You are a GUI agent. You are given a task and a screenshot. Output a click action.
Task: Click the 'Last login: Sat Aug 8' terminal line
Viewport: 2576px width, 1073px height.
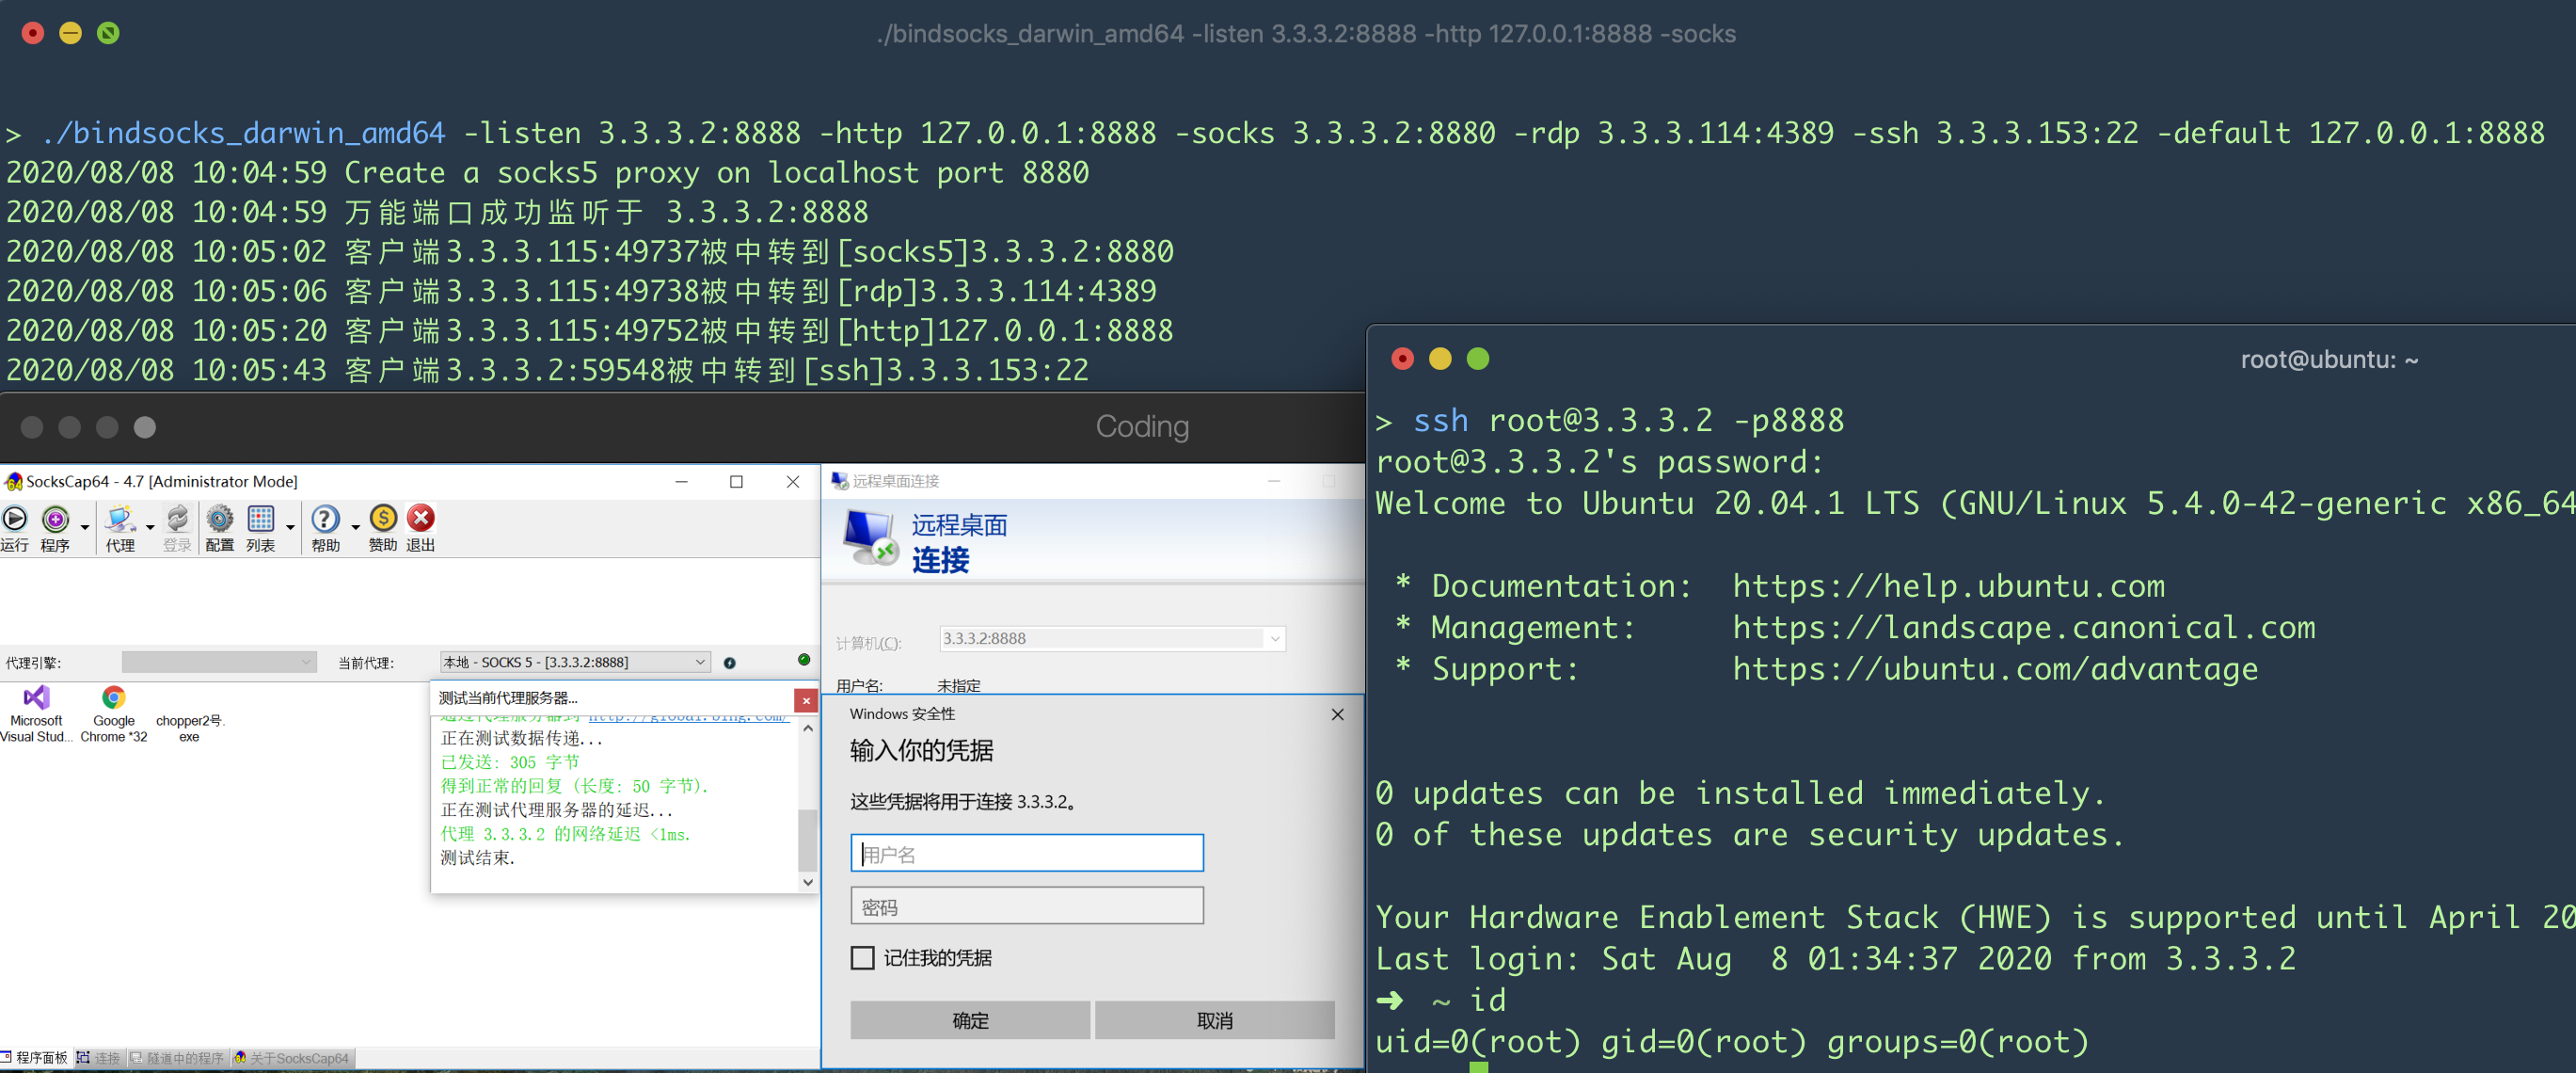(1836, 959)
